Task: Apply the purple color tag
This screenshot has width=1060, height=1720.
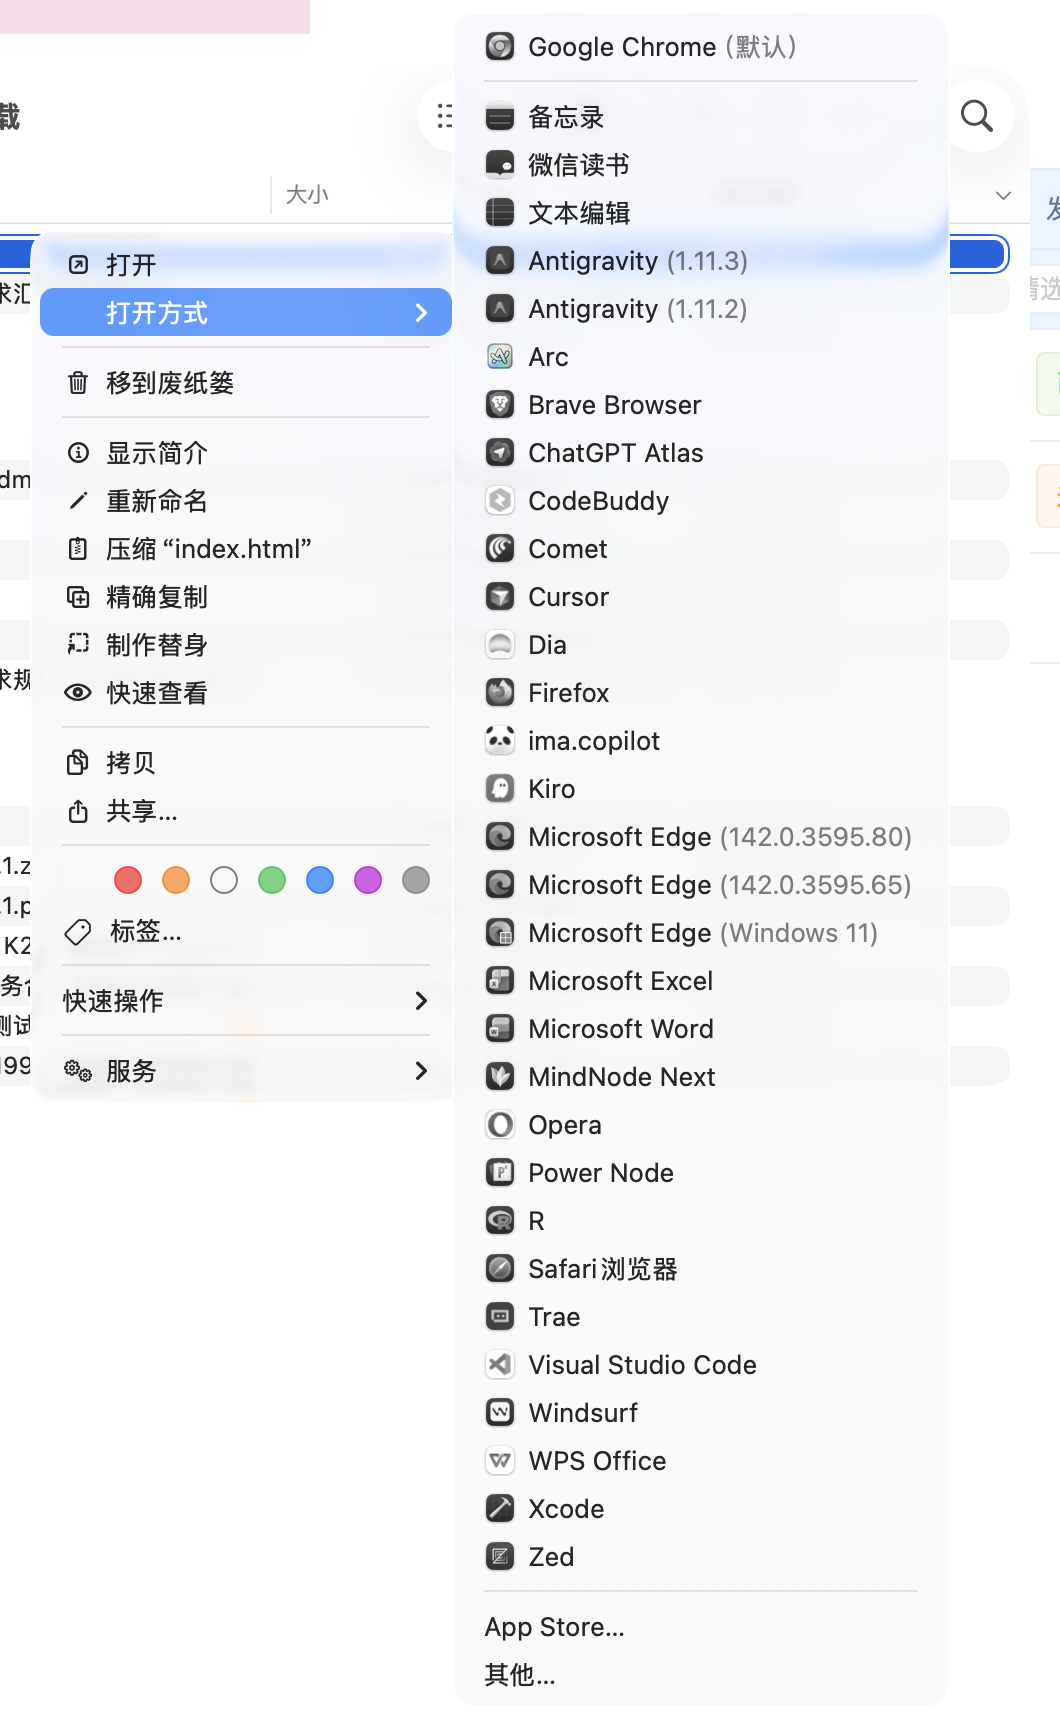Action: (x=368, y=880)
